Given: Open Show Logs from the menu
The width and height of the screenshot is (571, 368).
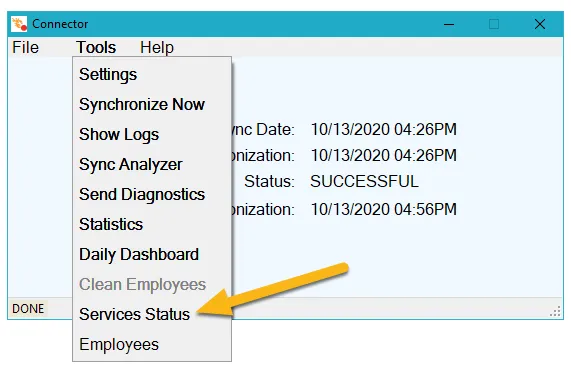Looking at the screenshot, I should (152, 134).
